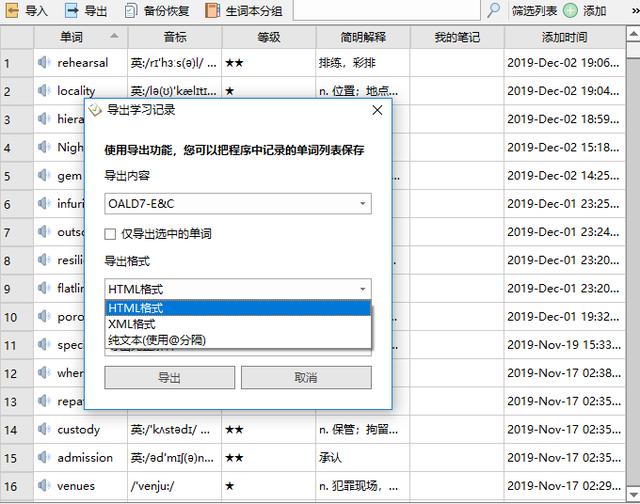Sort by 我的笔记 column header
The height and width of the screenshot is (504, 640).
[x=457, y=37]
